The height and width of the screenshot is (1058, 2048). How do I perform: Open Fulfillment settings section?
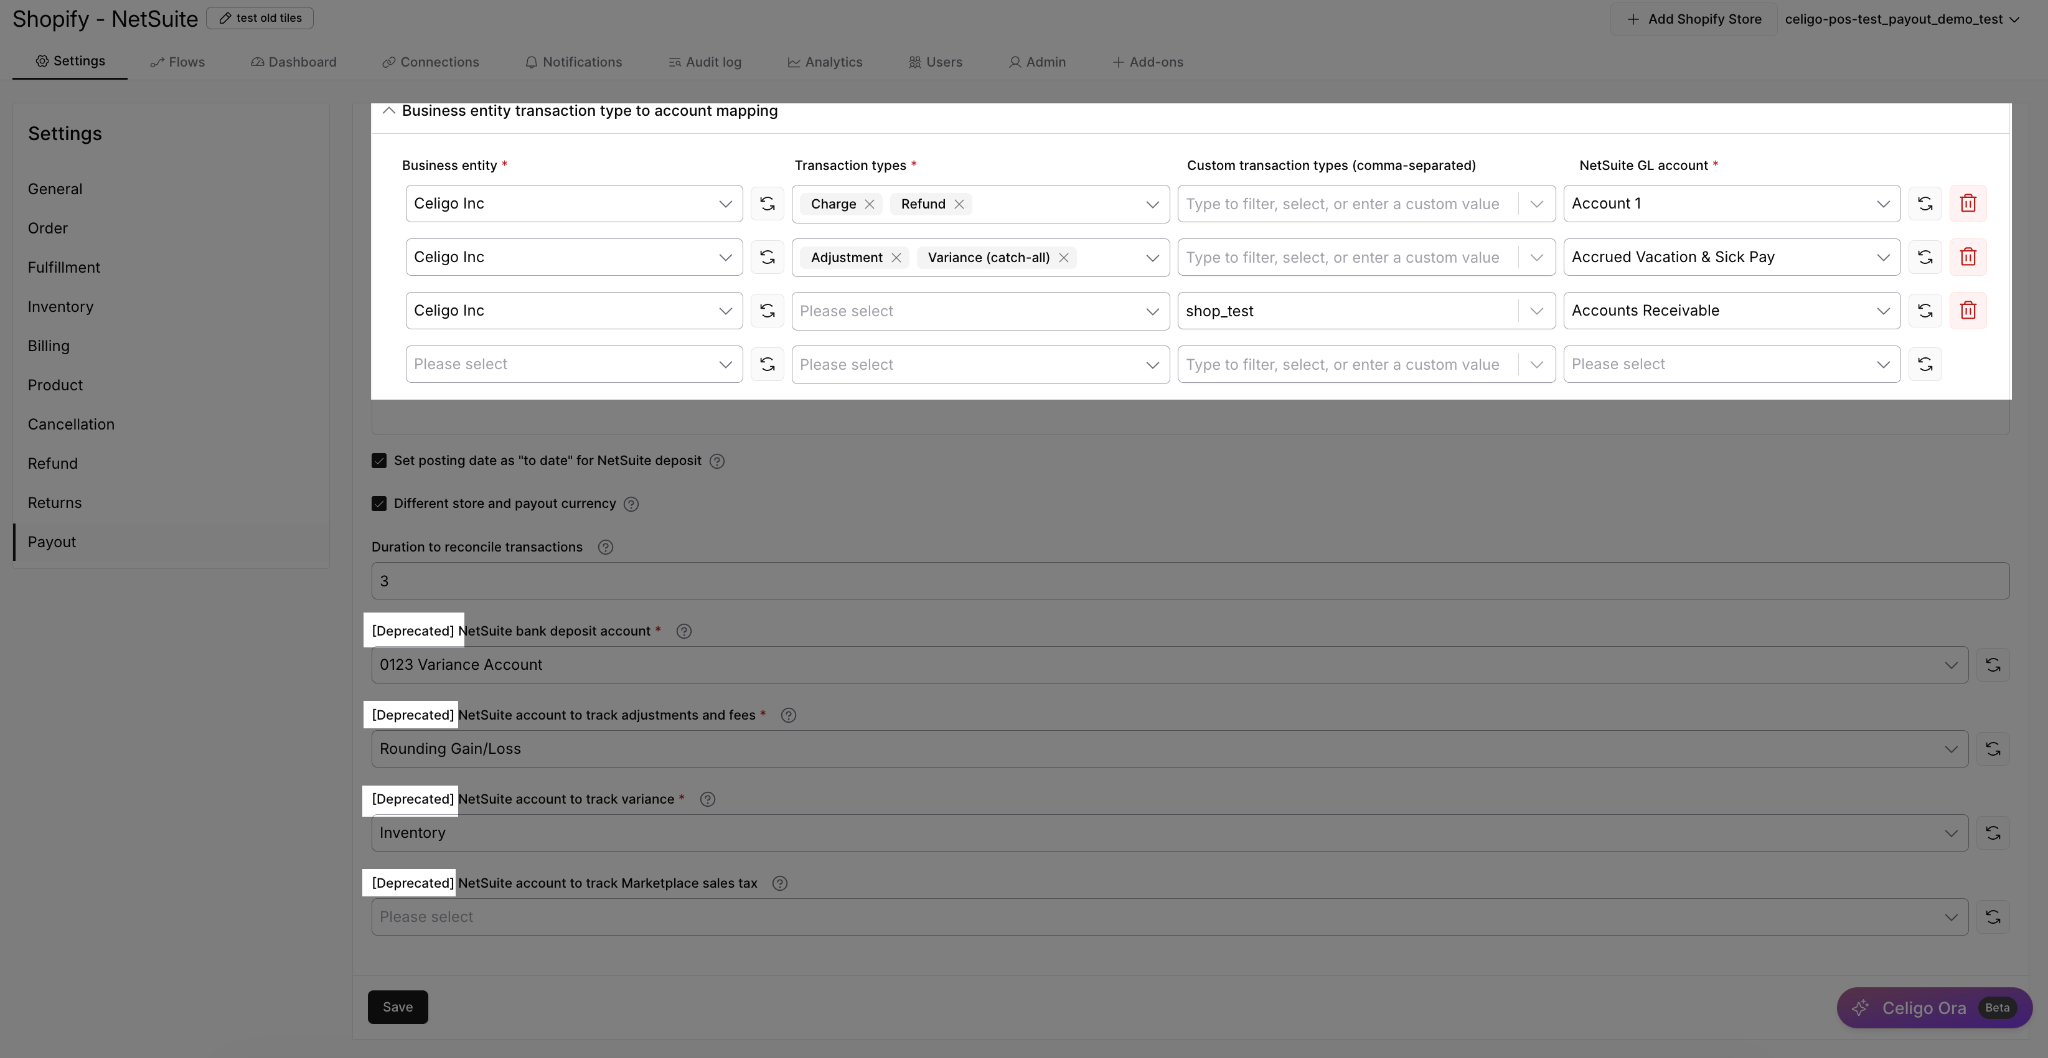[x=64, y=268]
